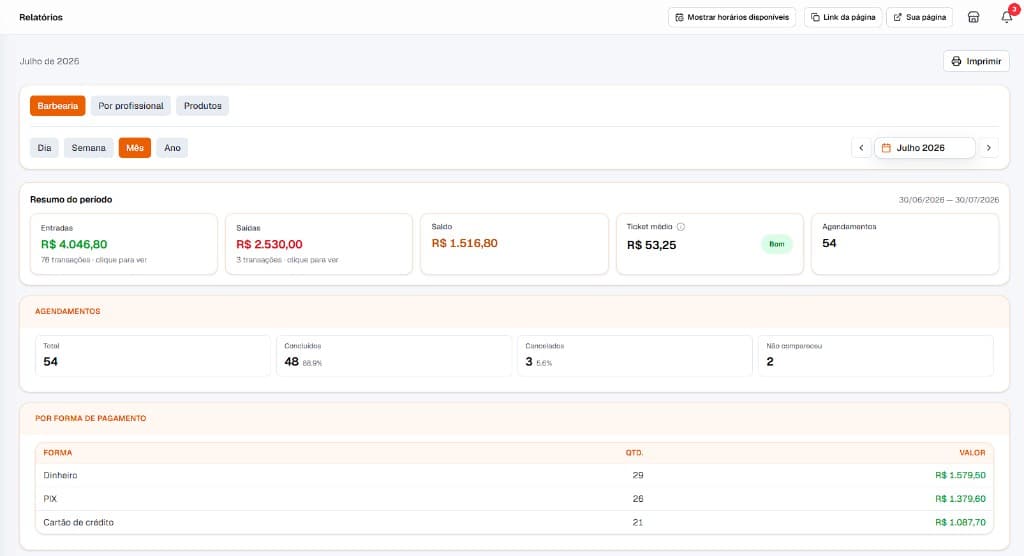The image size is (1024, 556).
Task: Click the Imprimir button
Action: tap(976, 61)
